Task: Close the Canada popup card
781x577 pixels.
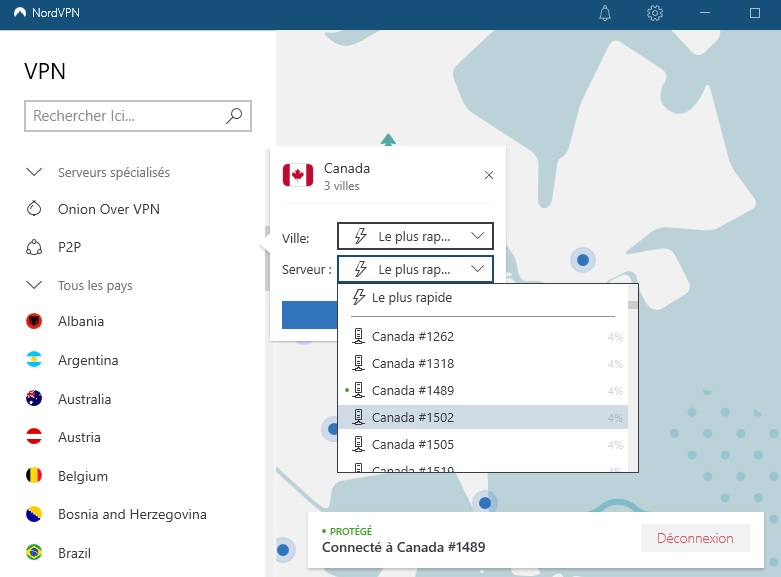Action: coord(489,175)
